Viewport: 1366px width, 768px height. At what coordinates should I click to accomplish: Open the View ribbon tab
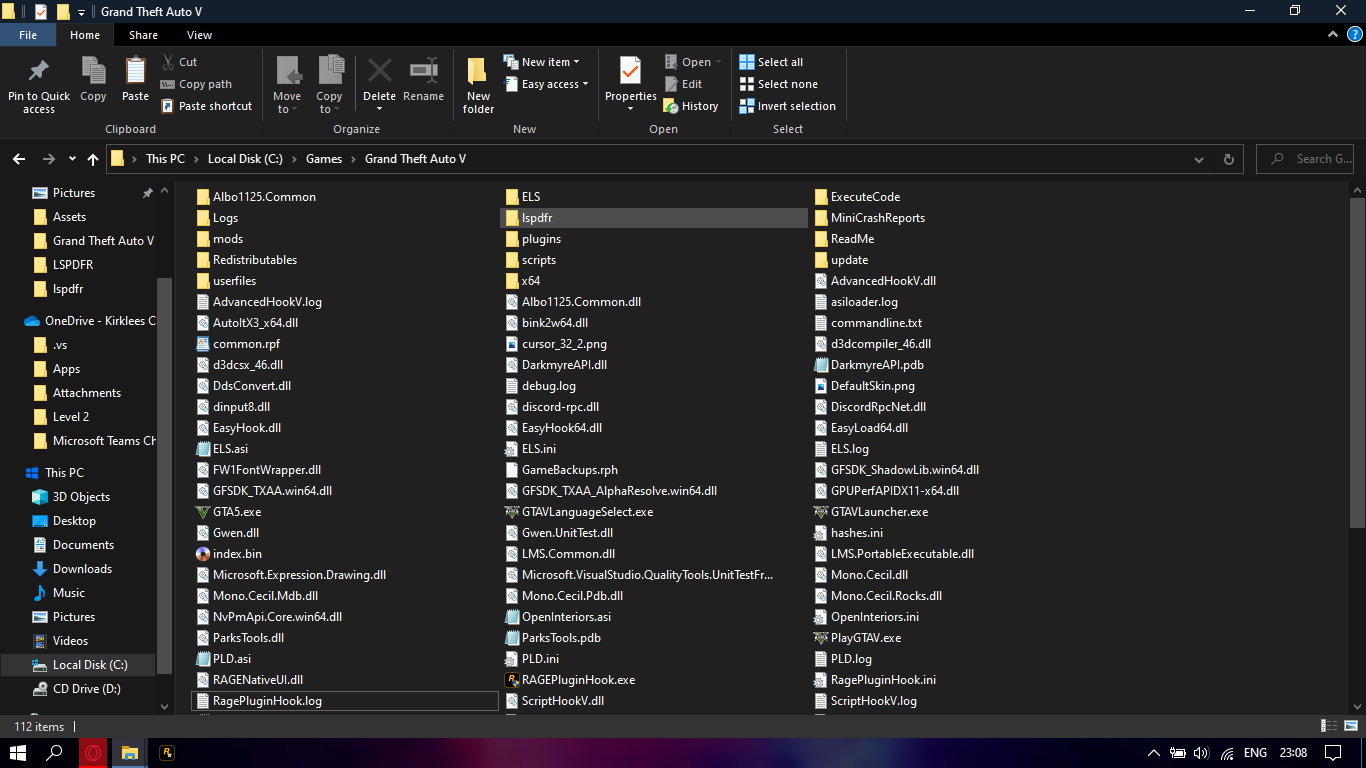point(199,35)
